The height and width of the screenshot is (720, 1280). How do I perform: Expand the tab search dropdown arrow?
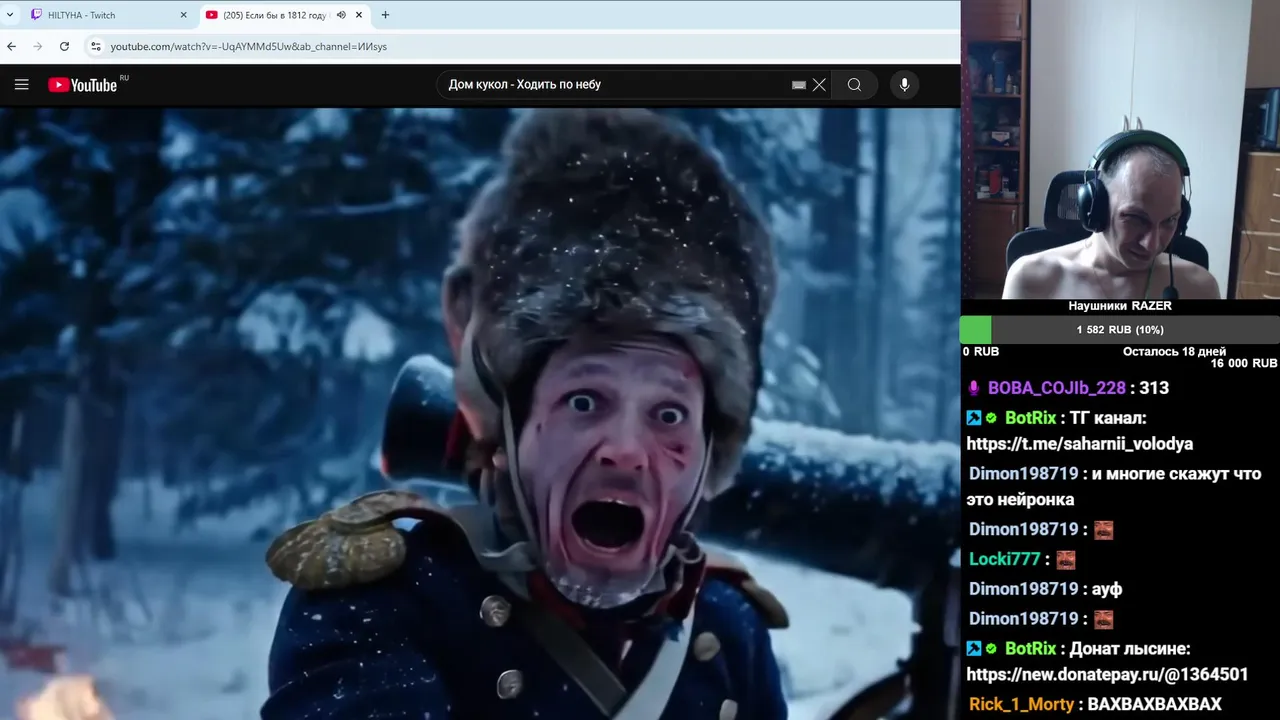tap(10, 15)
